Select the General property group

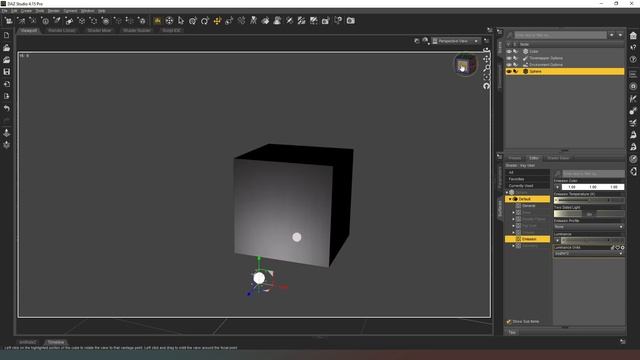point(529,206)
